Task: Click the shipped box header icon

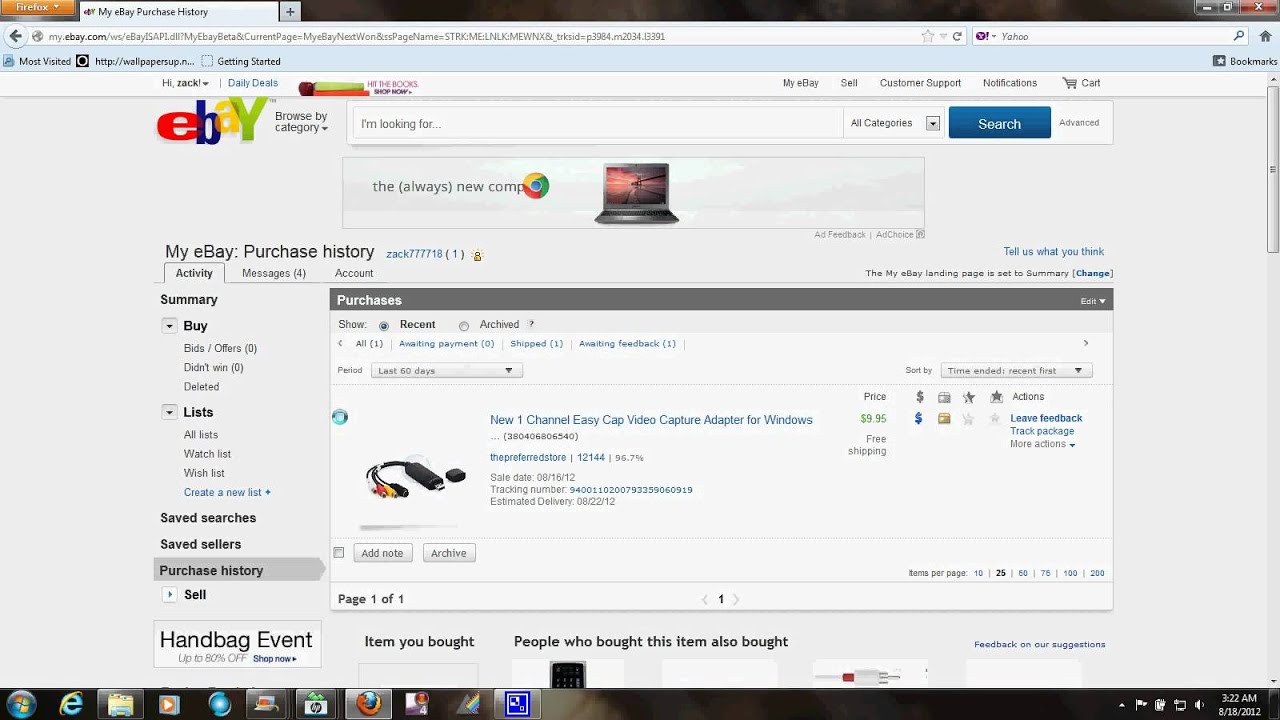Action: tap(944, 397)
